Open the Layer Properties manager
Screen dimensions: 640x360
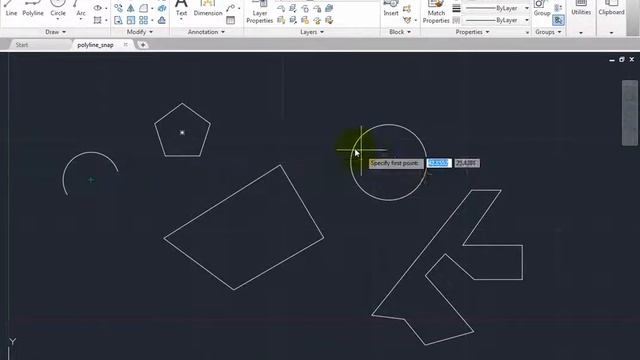click(260, 12)
